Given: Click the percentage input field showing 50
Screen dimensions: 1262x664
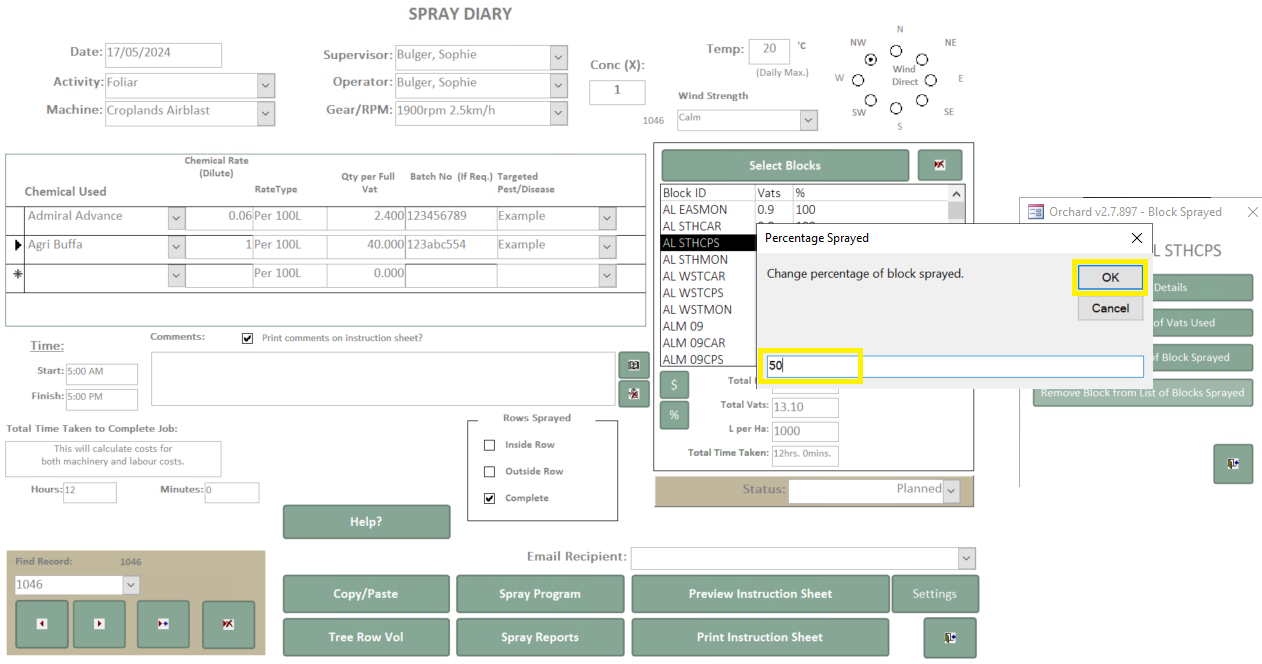Looking at the screenshot, I should pos(955,366).
